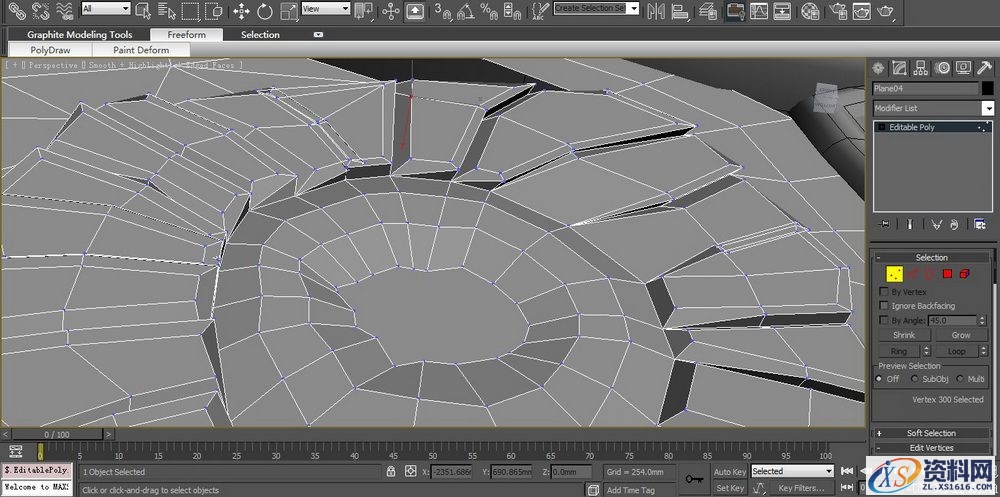Enable By Vertex checkbox
Viewport: 1000px width, 497px height.
click(x=884, y=292)
